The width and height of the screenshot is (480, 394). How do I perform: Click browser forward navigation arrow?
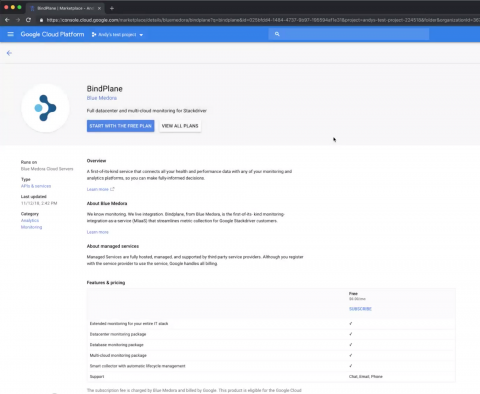[x=18, y=20]
